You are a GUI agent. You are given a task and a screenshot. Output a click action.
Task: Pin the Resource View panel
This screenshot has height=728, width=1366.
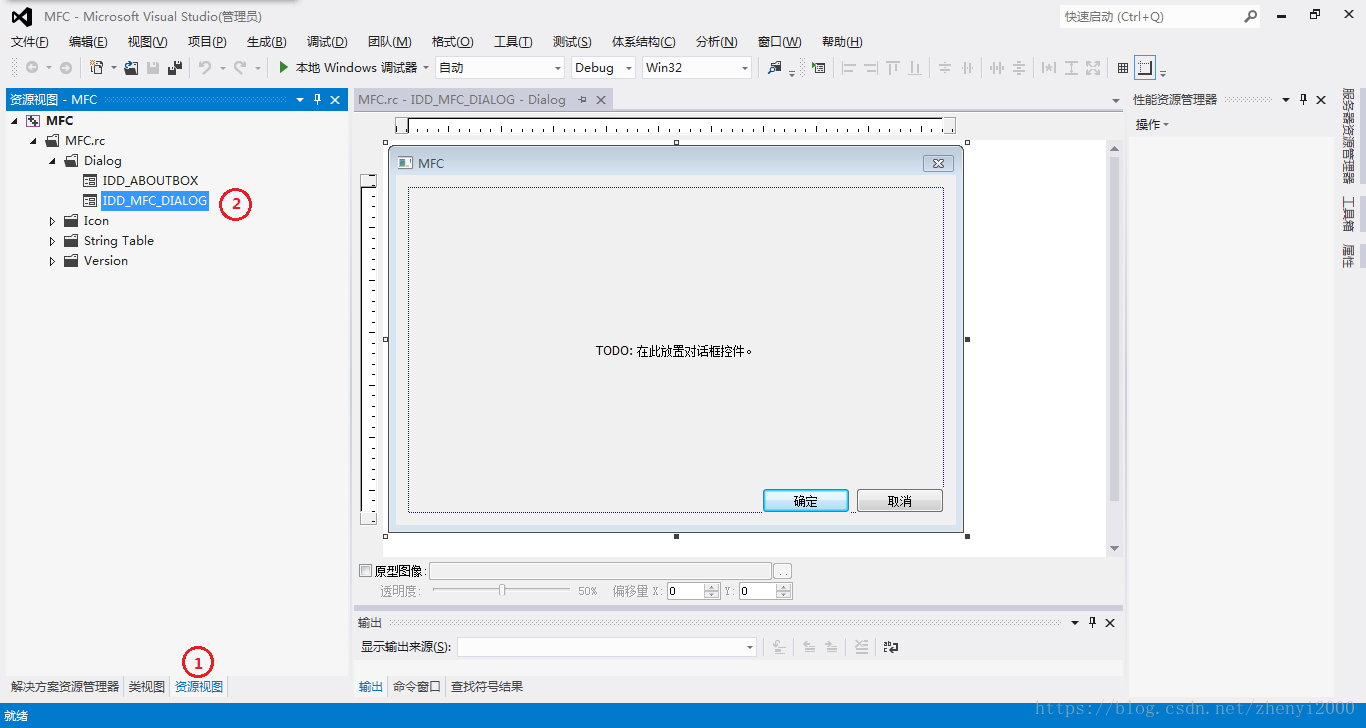(318, 99)
